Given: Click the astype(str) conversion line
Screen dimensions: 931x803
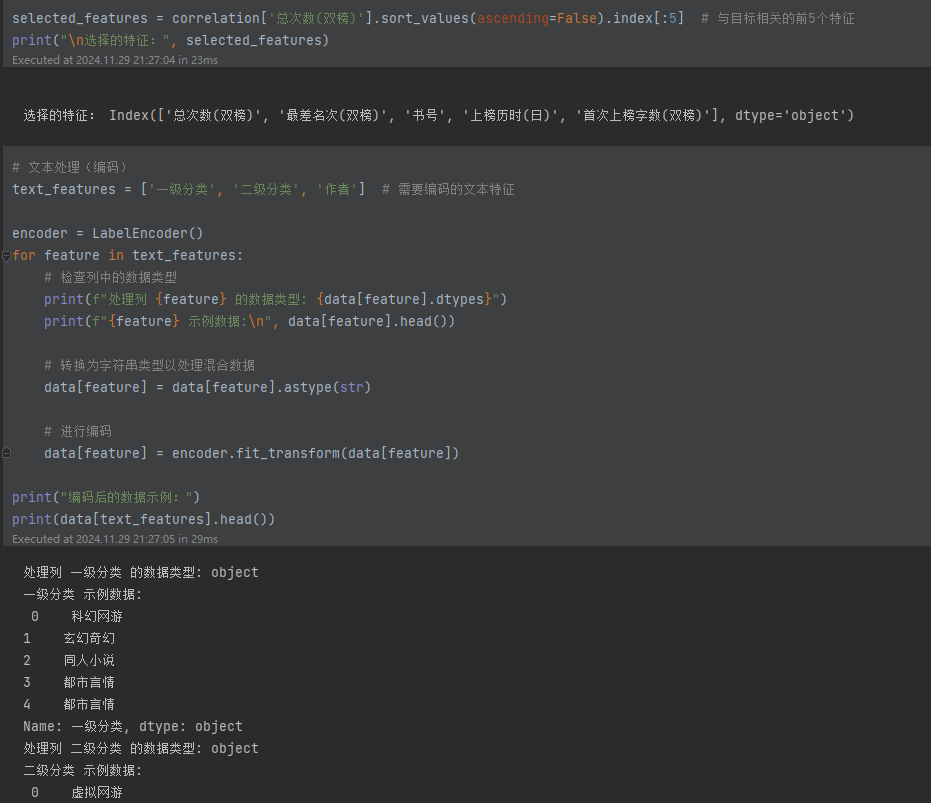Looking at the screenshot, I should pyautogui.click(x=207, y=387).
